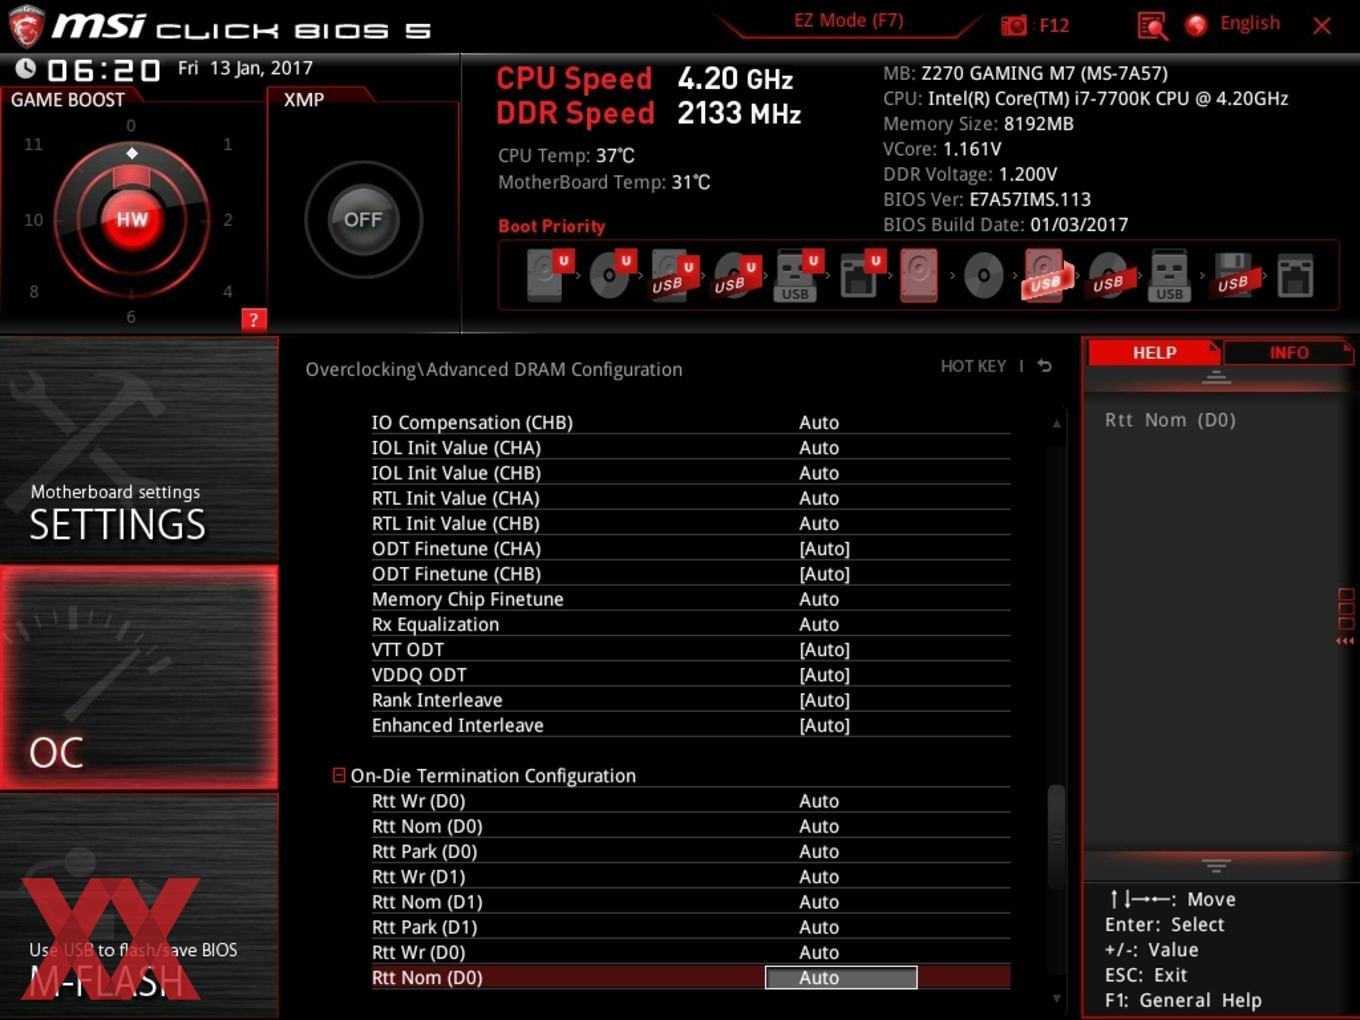The image size is (1360, 1020).
Task: Click the globe language icon
Action: click(x=1196, y=25)
